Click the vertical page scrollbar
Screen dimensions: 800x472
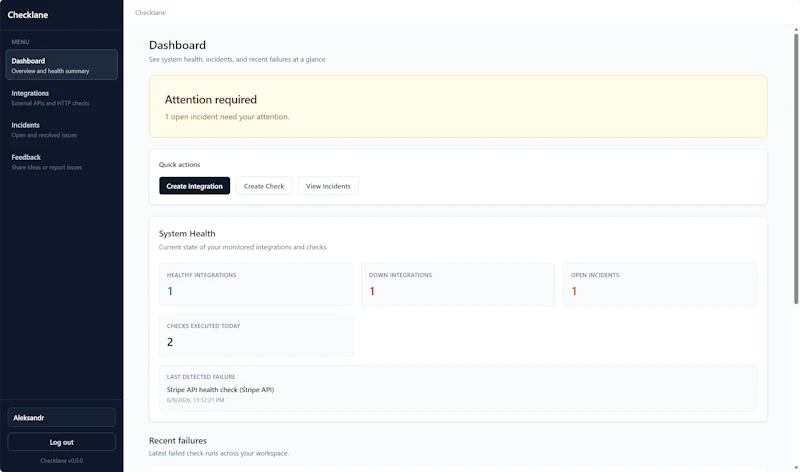[x=796, y=168]
